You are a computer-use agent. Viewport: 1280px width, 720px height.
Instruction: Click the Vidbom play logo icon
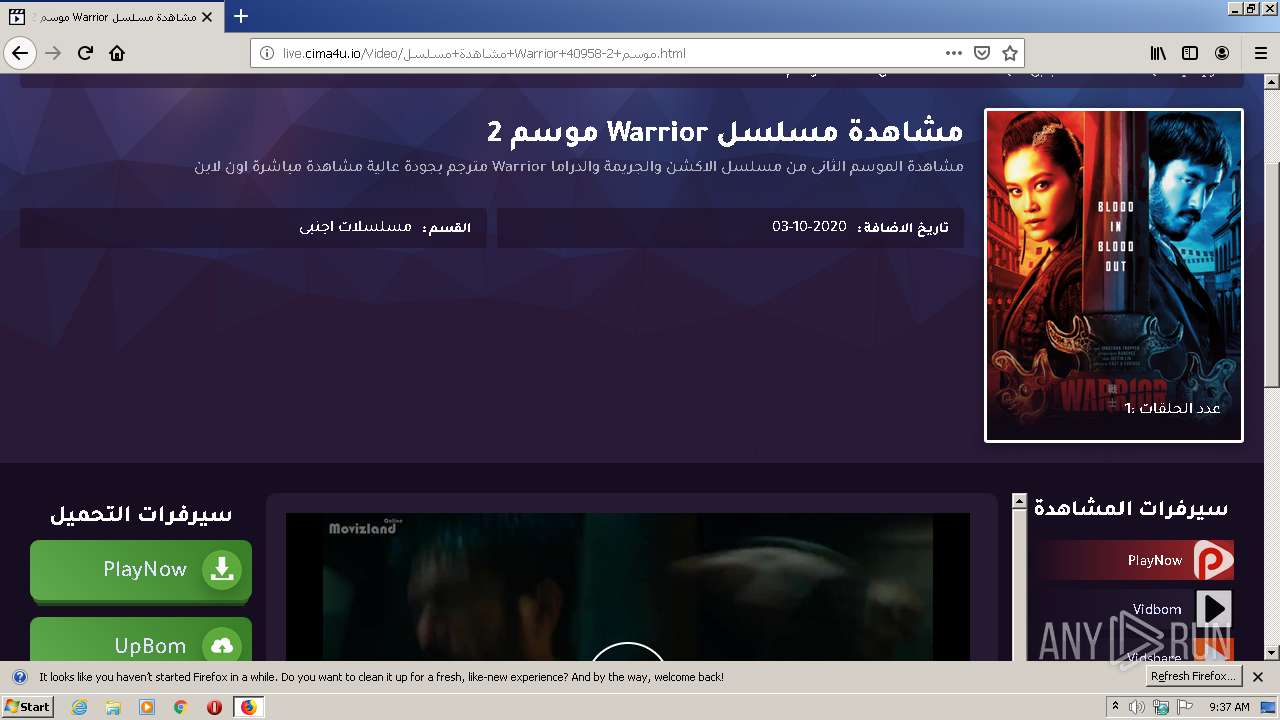click(x=1213, y=609)
